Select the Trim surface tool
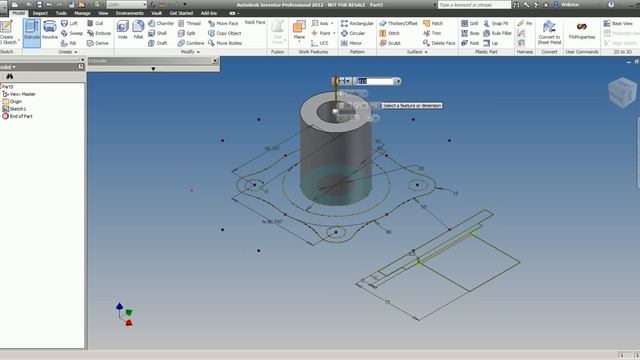 point(432,33)
